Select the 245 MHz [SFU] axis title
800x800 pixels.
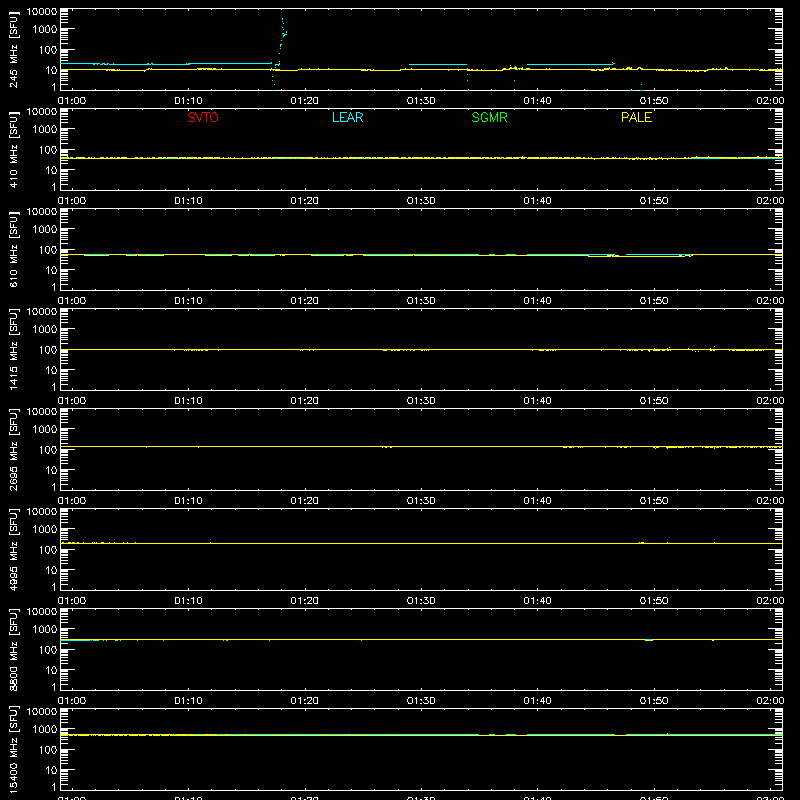13,49
